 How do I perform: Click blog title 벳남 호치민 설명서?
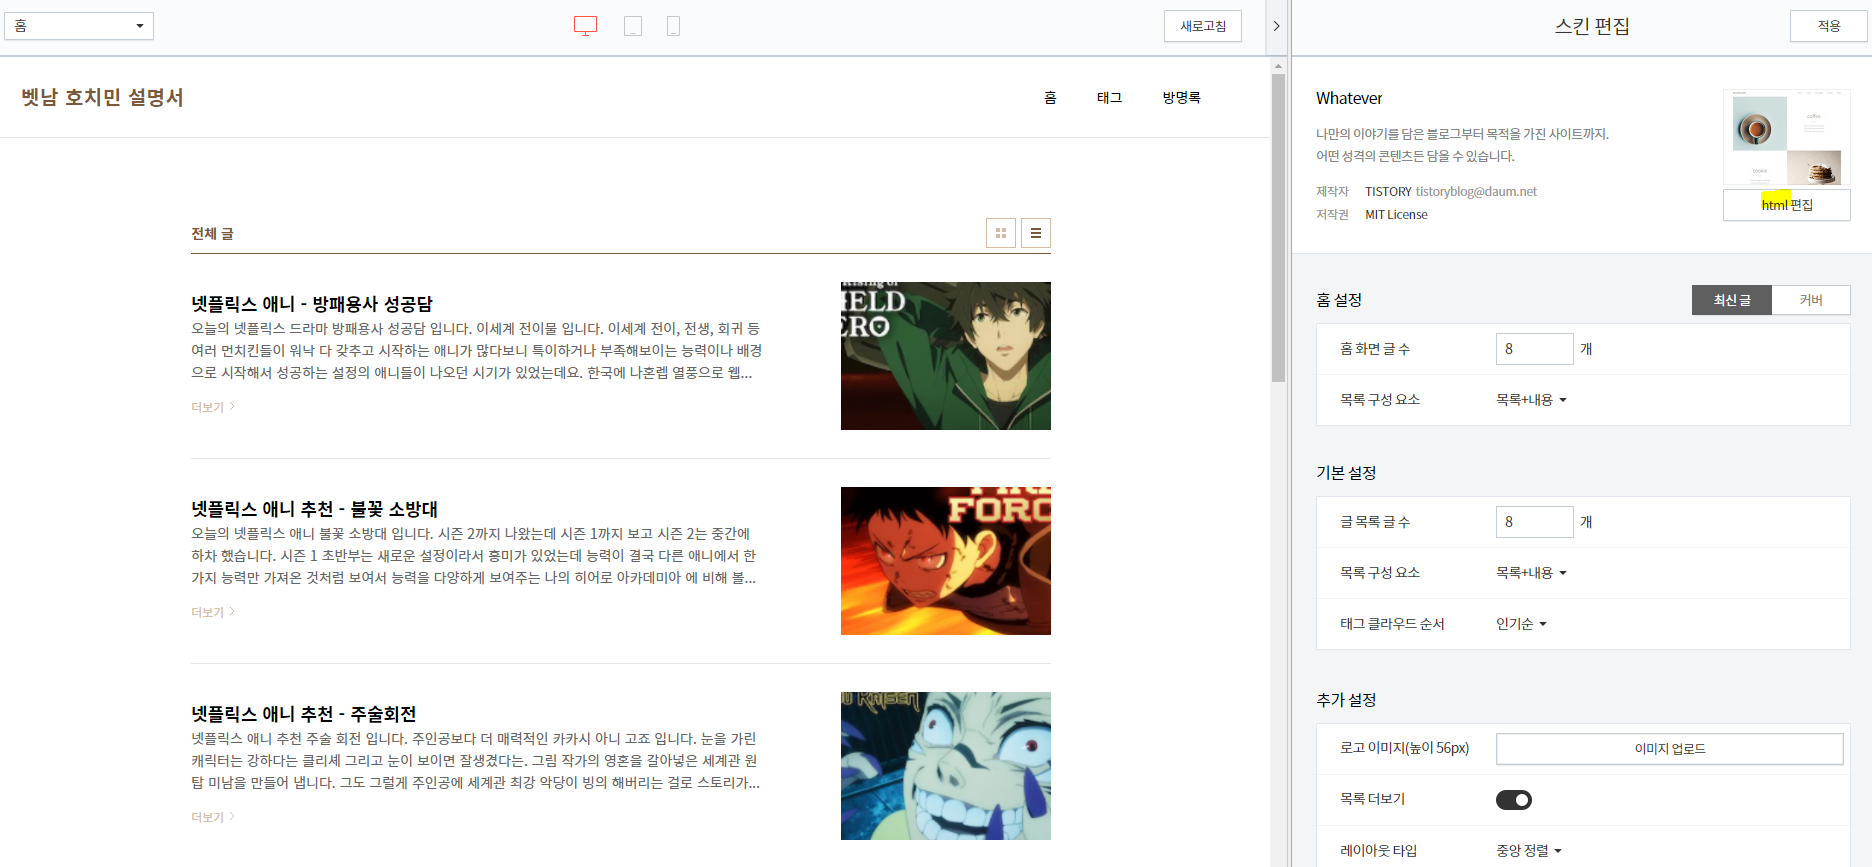(x=103, y=97)
